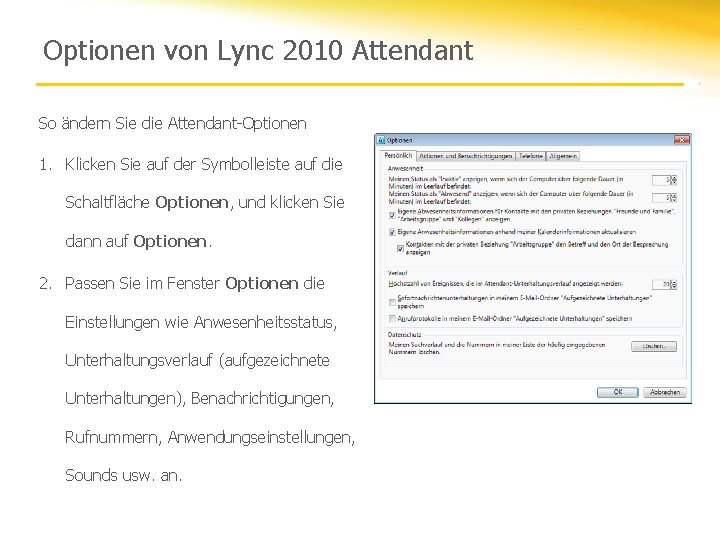This screenshot has width=720, height=540.
Task: Click the Höchstzahl von Ereignissen stepper
Action: pos(674,285)
